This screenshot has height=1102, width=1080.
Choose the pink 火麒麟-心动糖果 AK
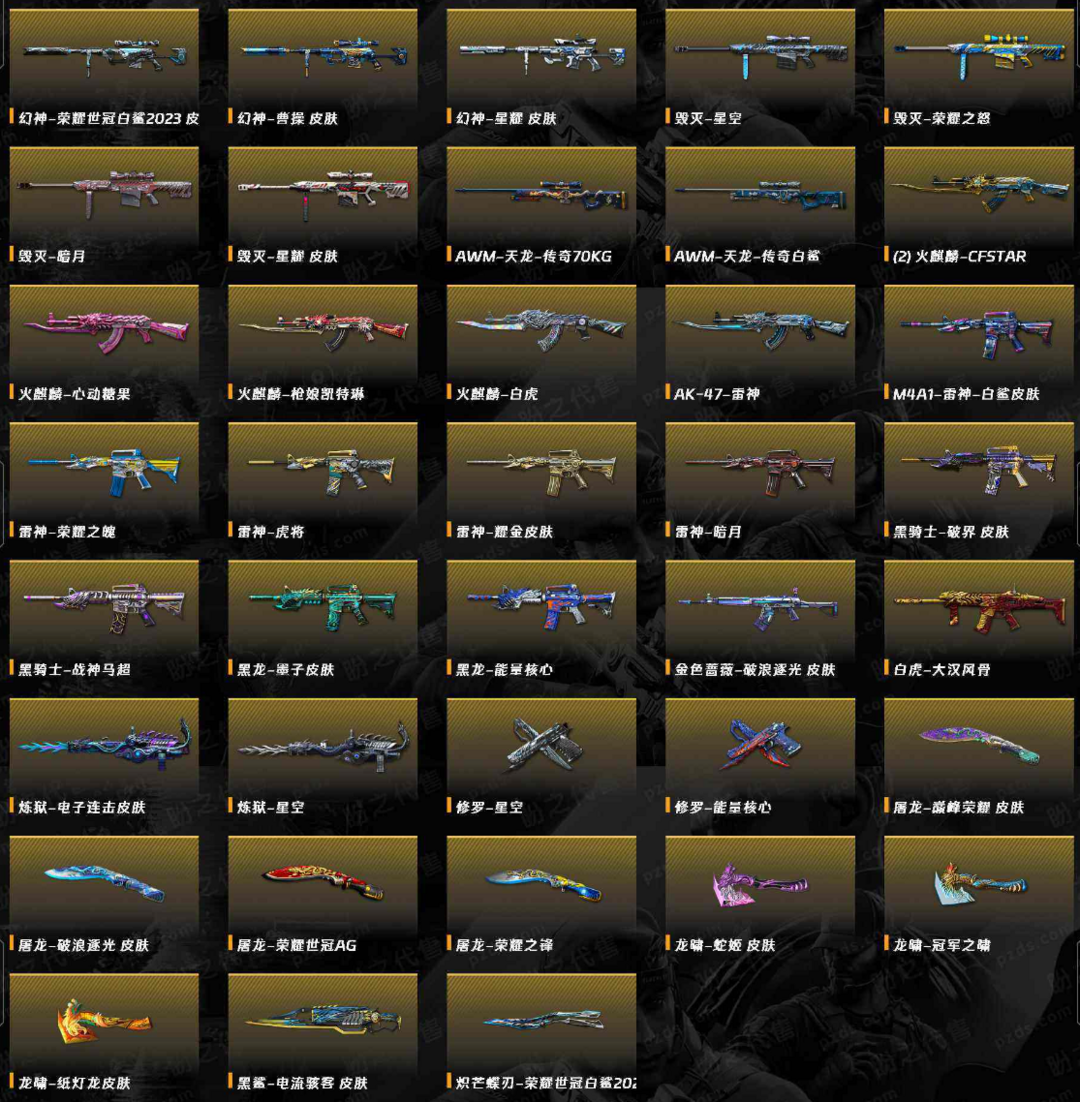click(x=104, y=344)
